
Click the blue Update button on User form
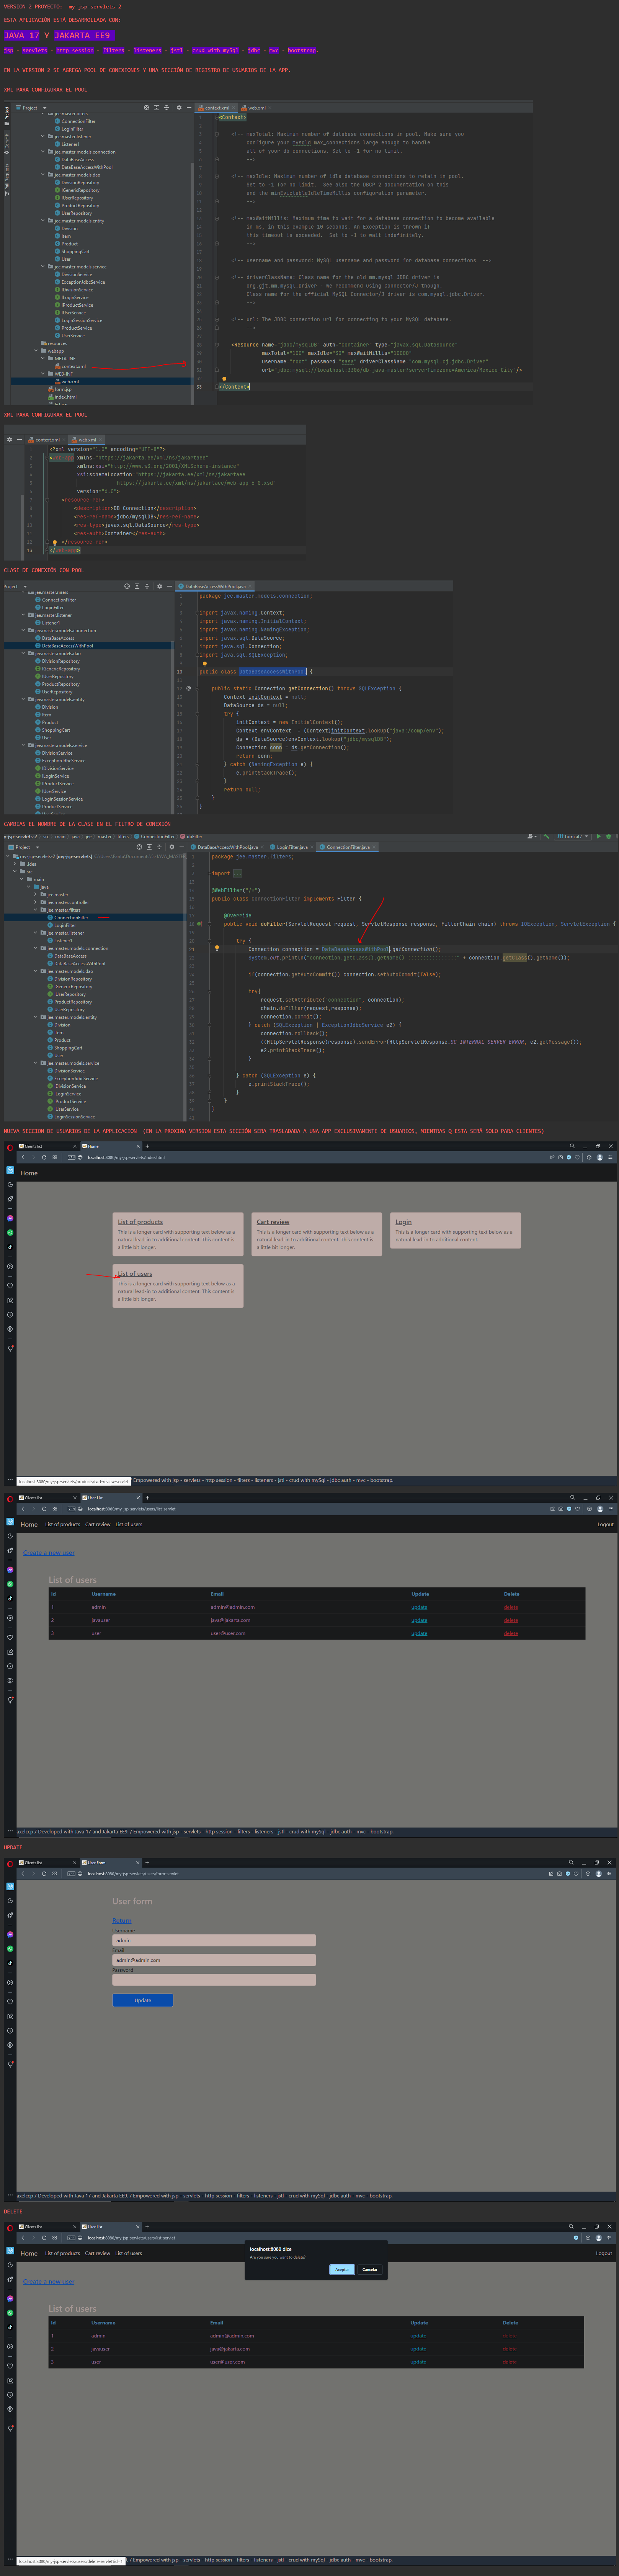click(143, 2000)
